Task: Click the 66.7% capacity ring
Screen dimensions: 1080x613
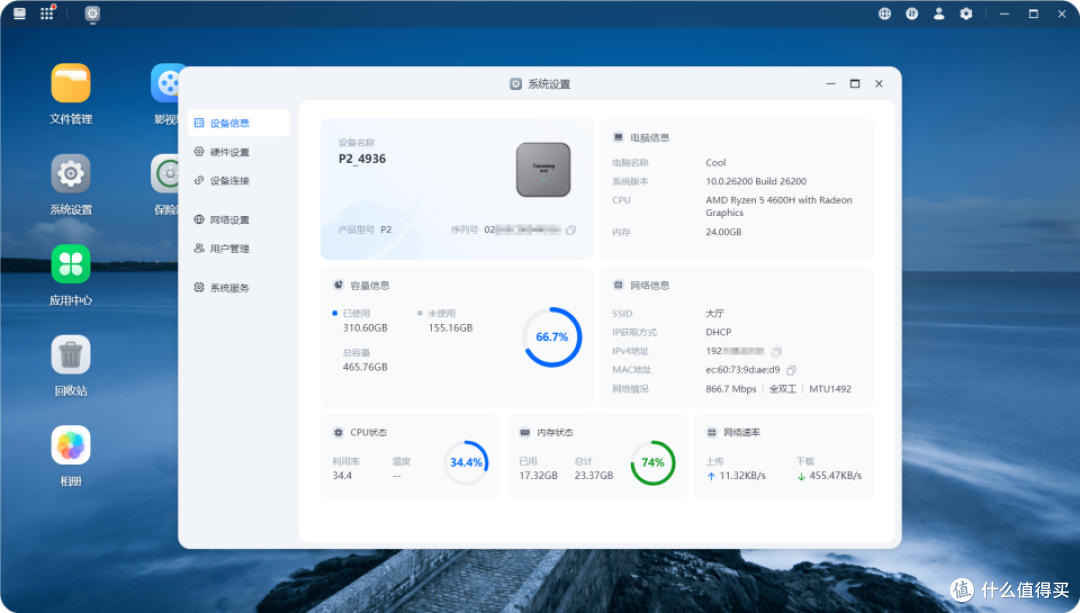Action: [552, 337]
